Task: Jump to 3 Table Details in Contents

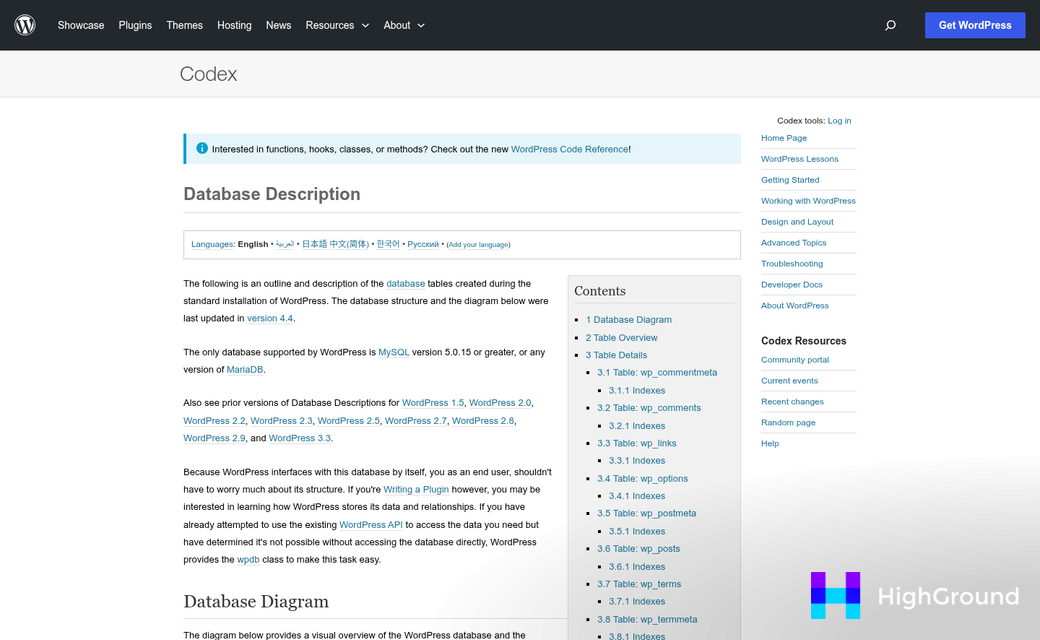Action: tap(616, 355)
